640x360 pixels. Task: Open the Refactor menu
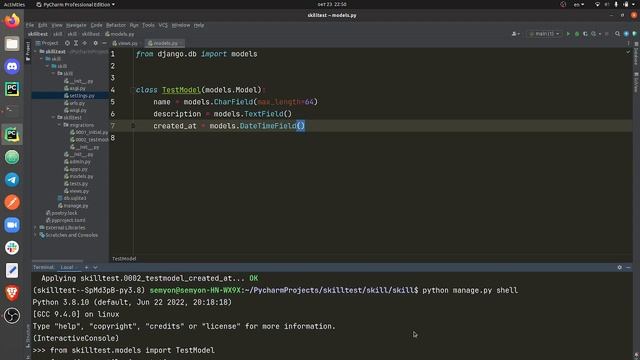(116, 25)
